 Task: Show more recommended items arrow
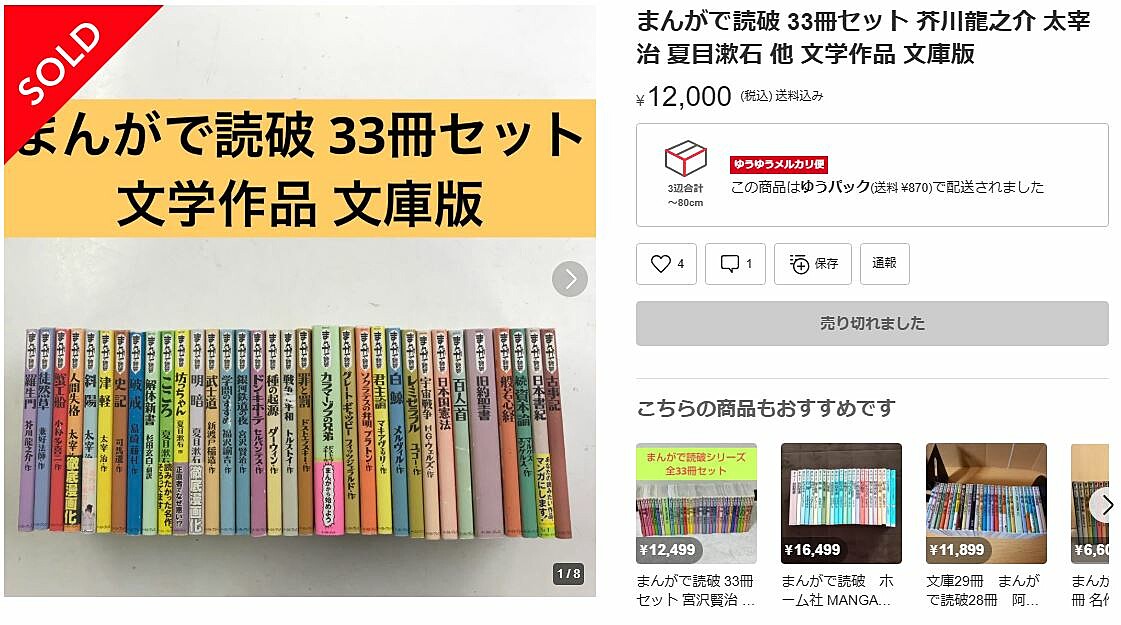pyautogui.click(x=1105, y=505)
